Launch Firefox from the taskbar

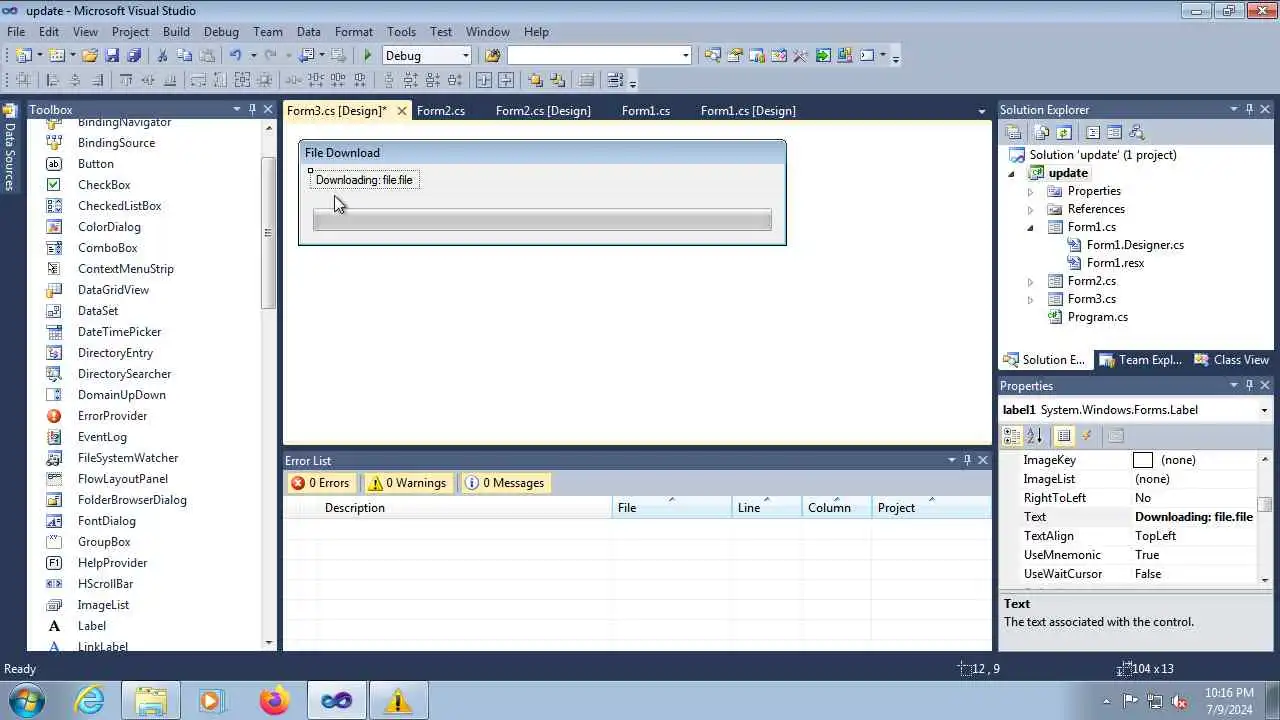pos(274,700)
